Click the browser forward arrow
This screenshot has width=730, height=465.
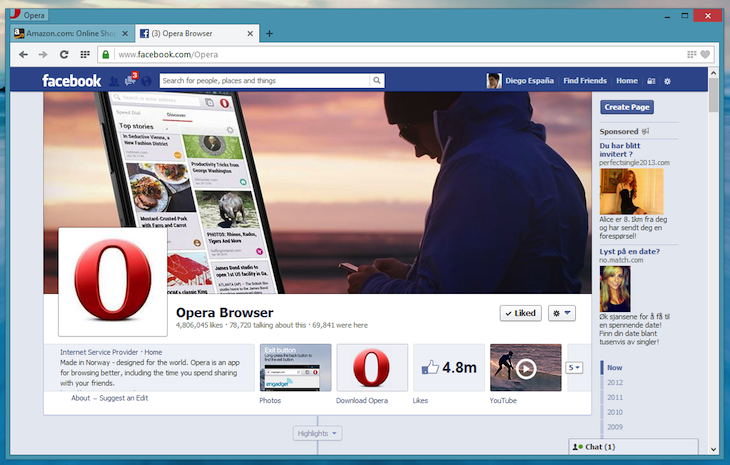click(43, 54)
